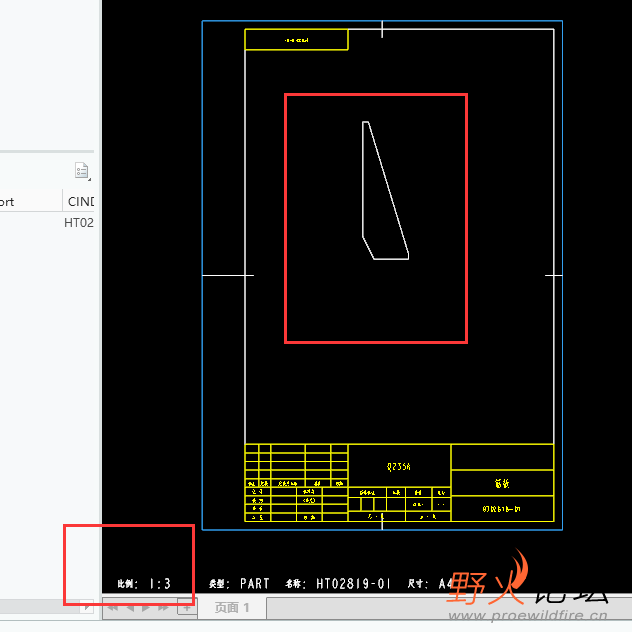Click the CIND column header
The image size is (632, 632).
pyautogui.click(x=79, y=201)
